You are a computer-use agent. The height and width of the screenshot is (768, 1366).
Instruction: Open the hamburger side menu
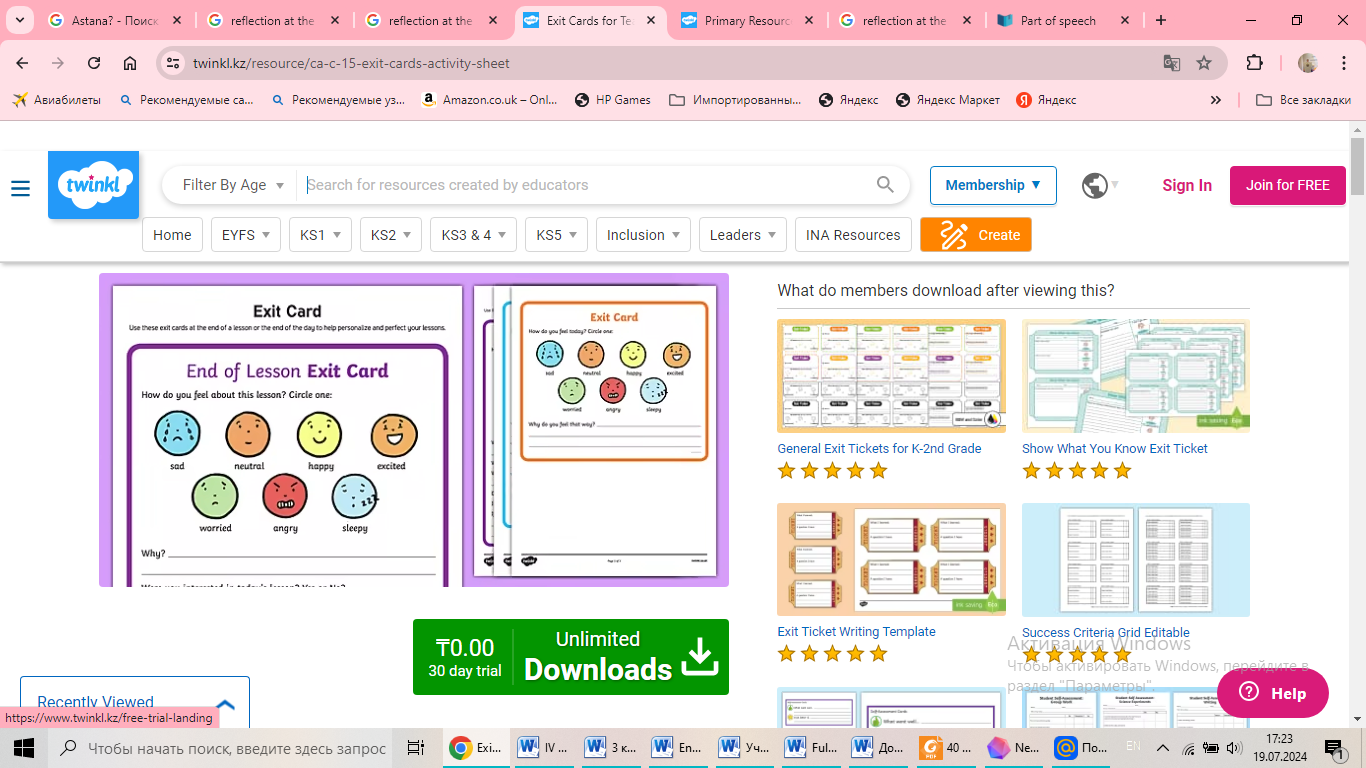click(x=20, y=188)
